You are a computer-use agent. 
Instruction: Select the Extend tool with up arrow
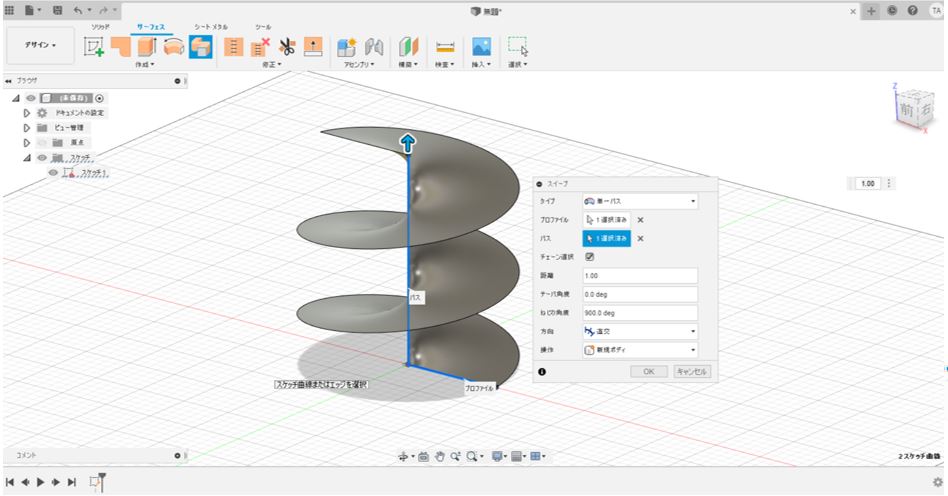click(313, 47)
